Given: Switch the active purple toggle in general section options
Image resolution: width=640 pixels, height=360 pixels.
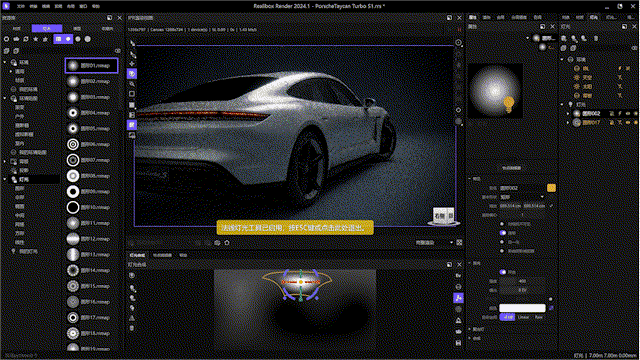Looking at the screenshot, I should 503,233.
